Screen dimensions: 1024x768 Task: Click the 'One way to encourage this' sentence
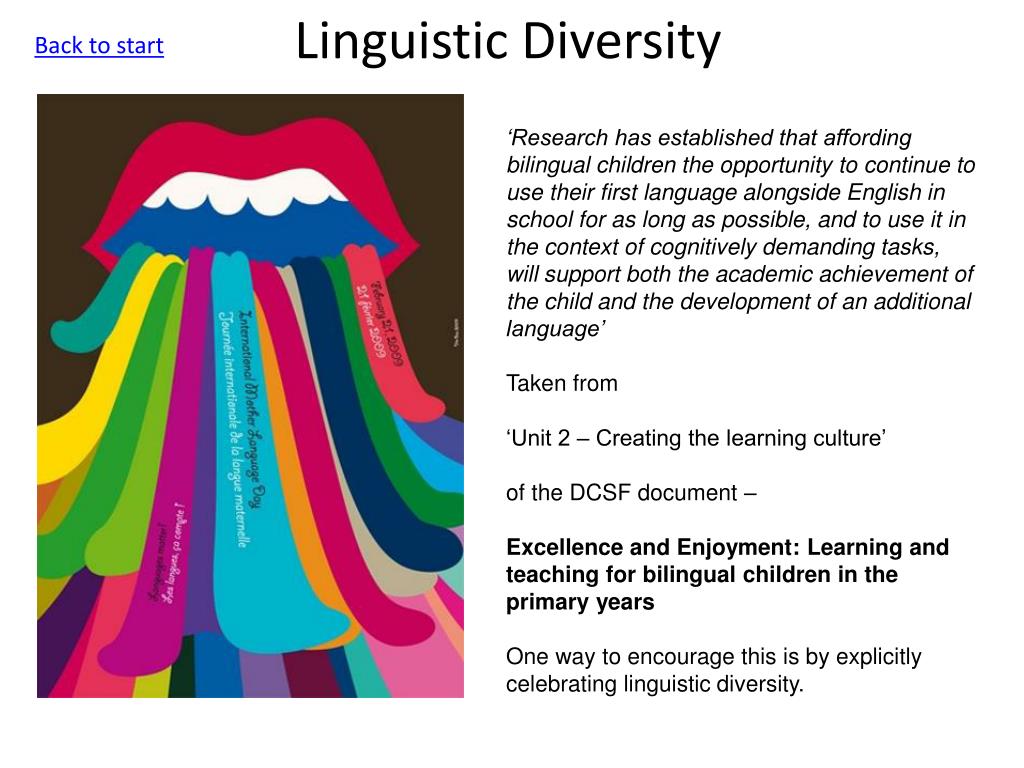714,670
